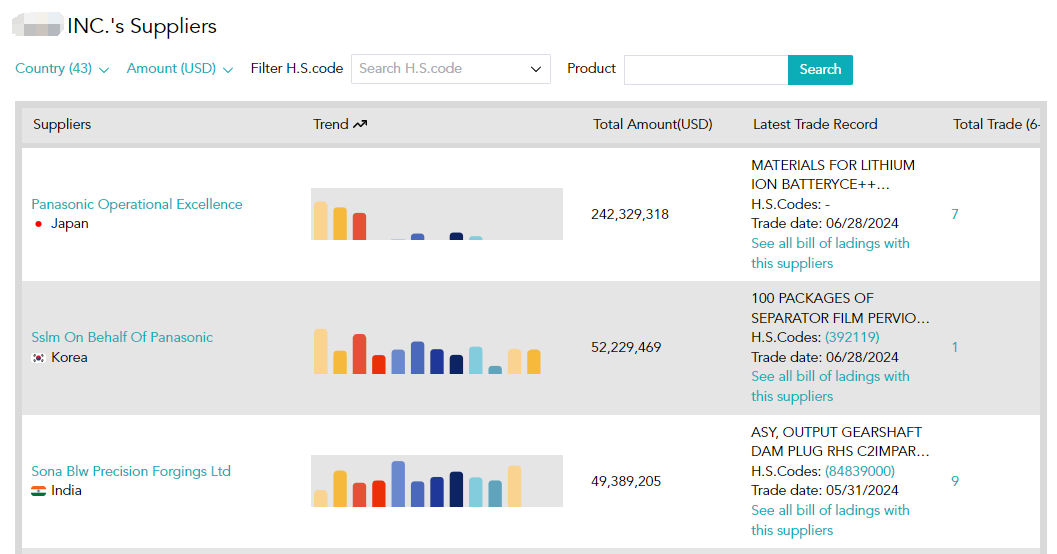View Sona Blw Precision Forgings trend chart

click(437, 481)
